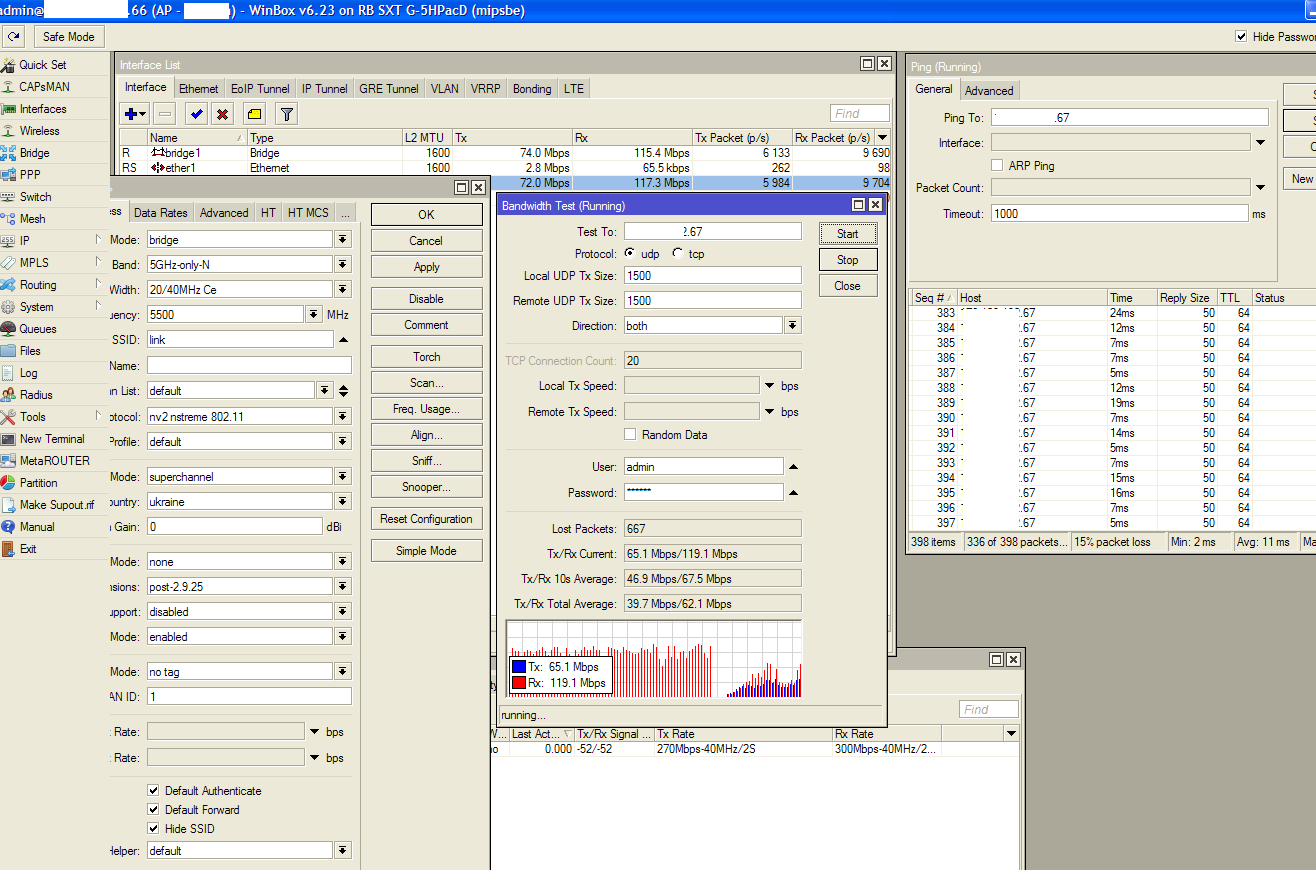The height and width of the screenshot is (870, 1316).
Task: Toggle the ARP Ping checkbox
Action: (x=997, y=165)
